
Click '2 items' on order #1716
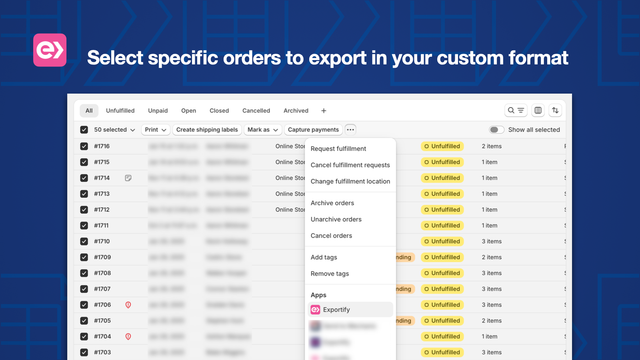coord(491,146)
